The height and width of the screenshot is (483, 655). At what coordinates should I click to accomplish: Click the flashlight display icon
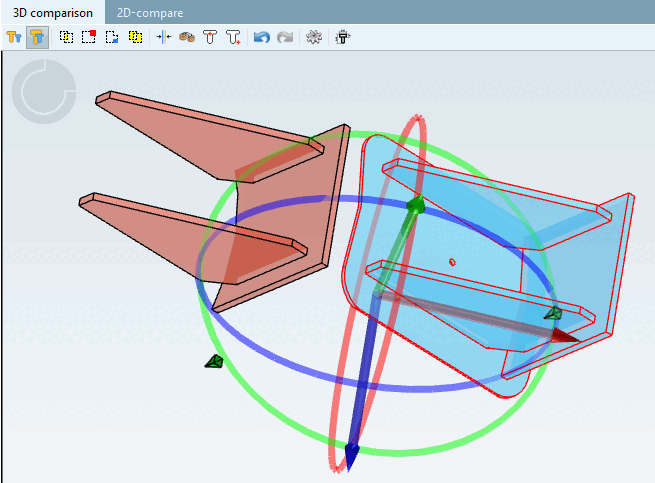click(x=343, y=37)
